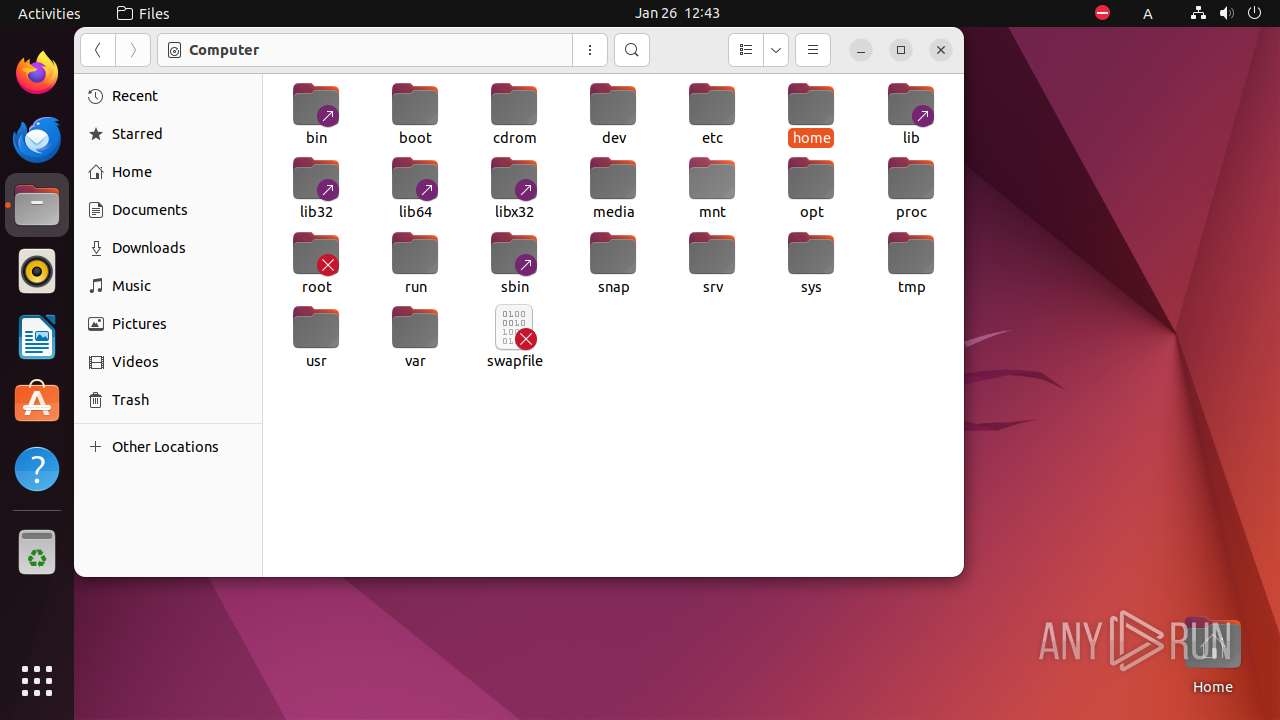Screen dimensions: 1280x720
Task: Open Recent in the sidebar
Action: pyautogui.click(x=168, y=96)
